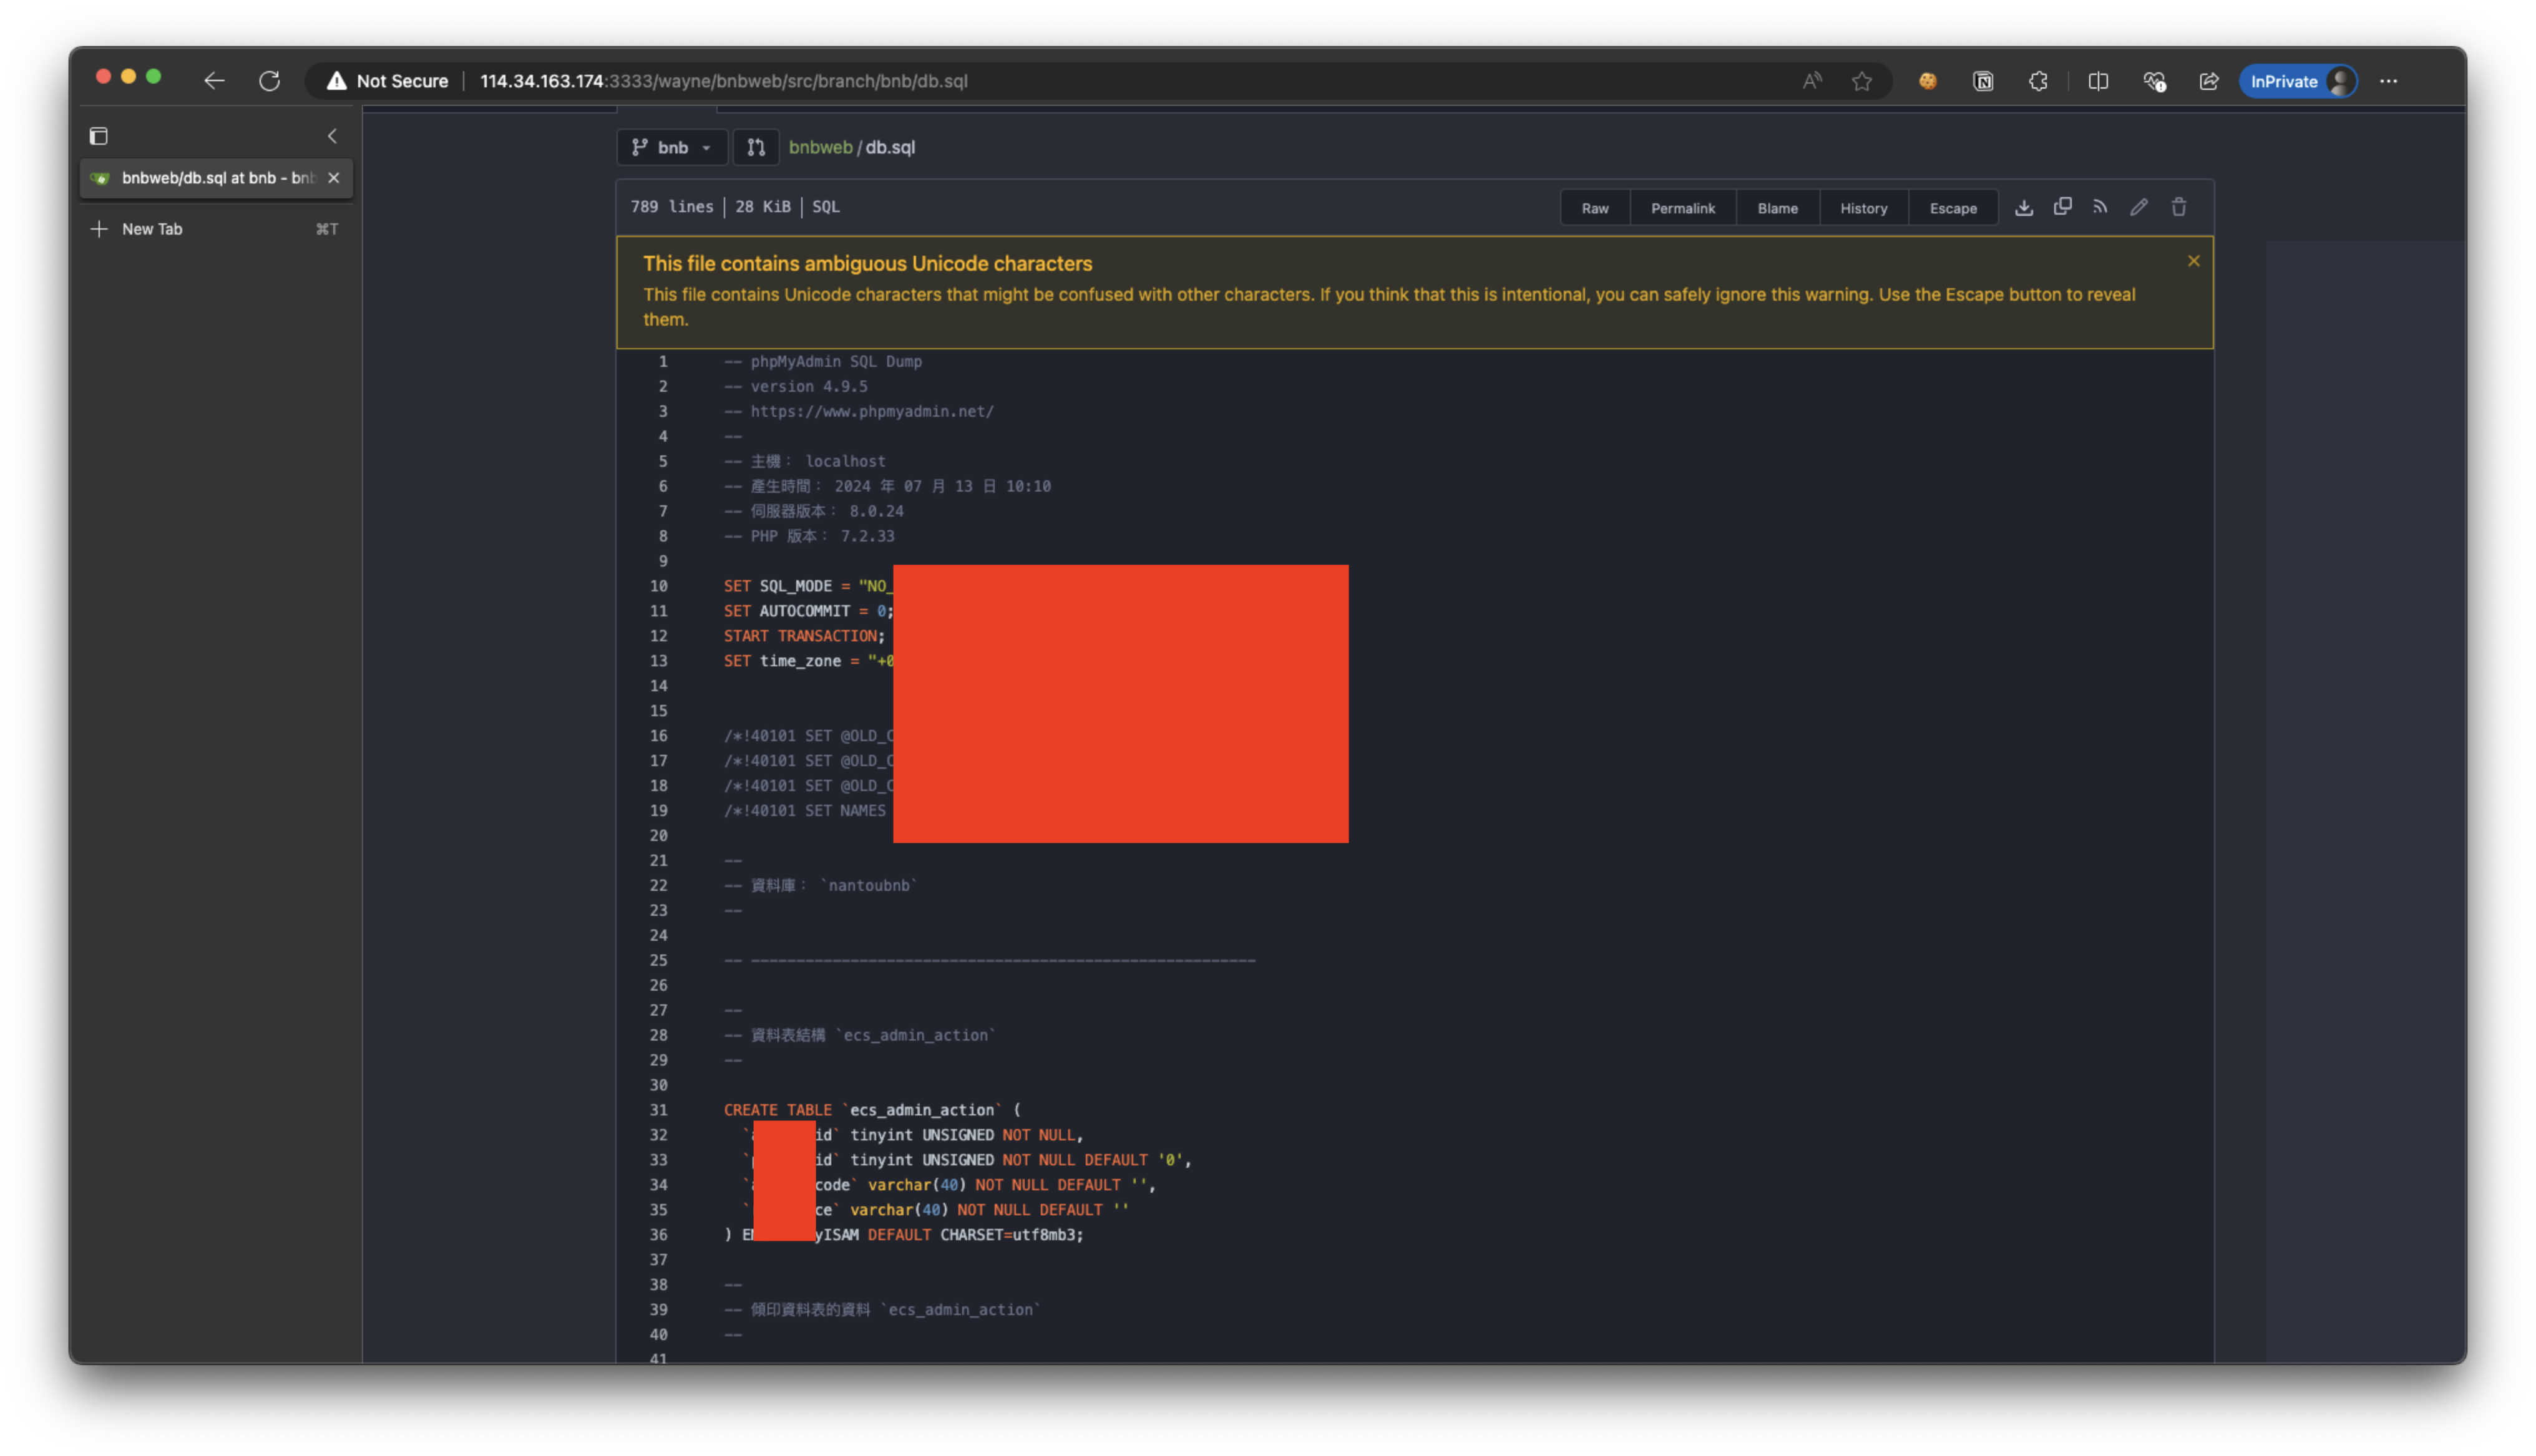This screenshot has width=2536, height=1456.
Task: Open the Extensions puzzle piece icon
Action: tap(2038, 81)
